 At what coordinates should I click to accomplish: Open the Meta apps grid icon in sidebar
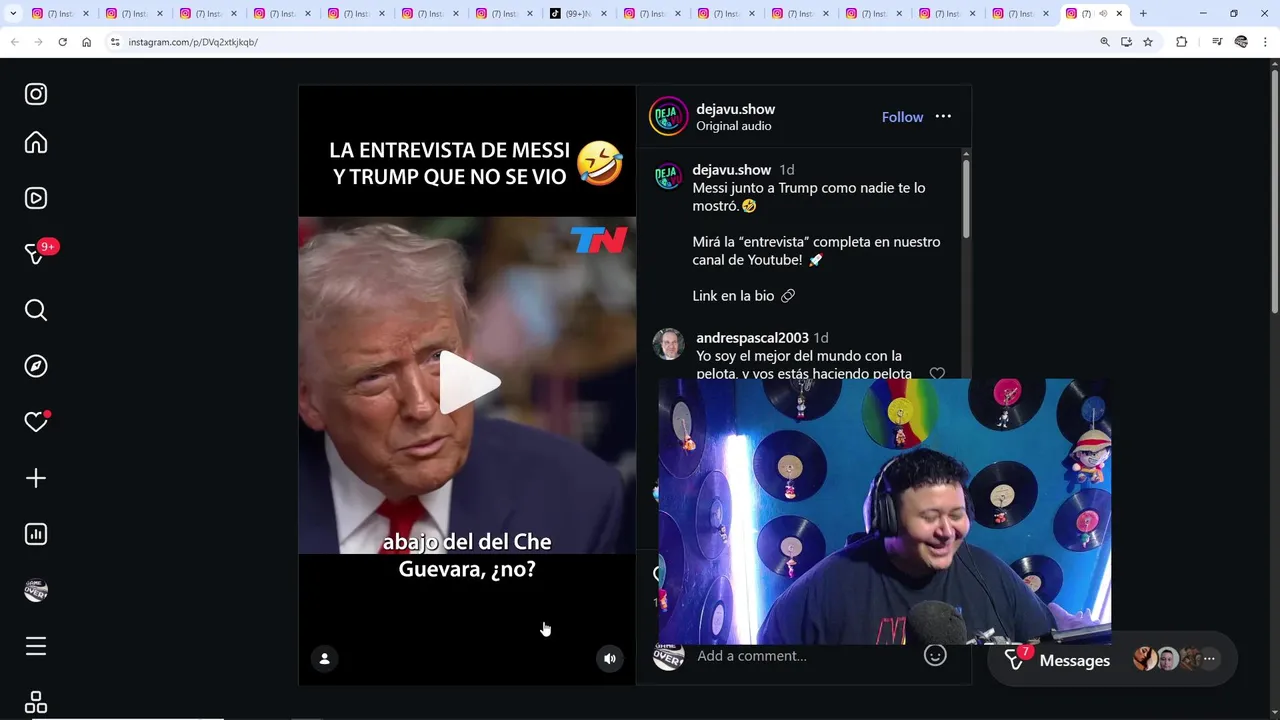pyautogui.click(x=36, y=702)
